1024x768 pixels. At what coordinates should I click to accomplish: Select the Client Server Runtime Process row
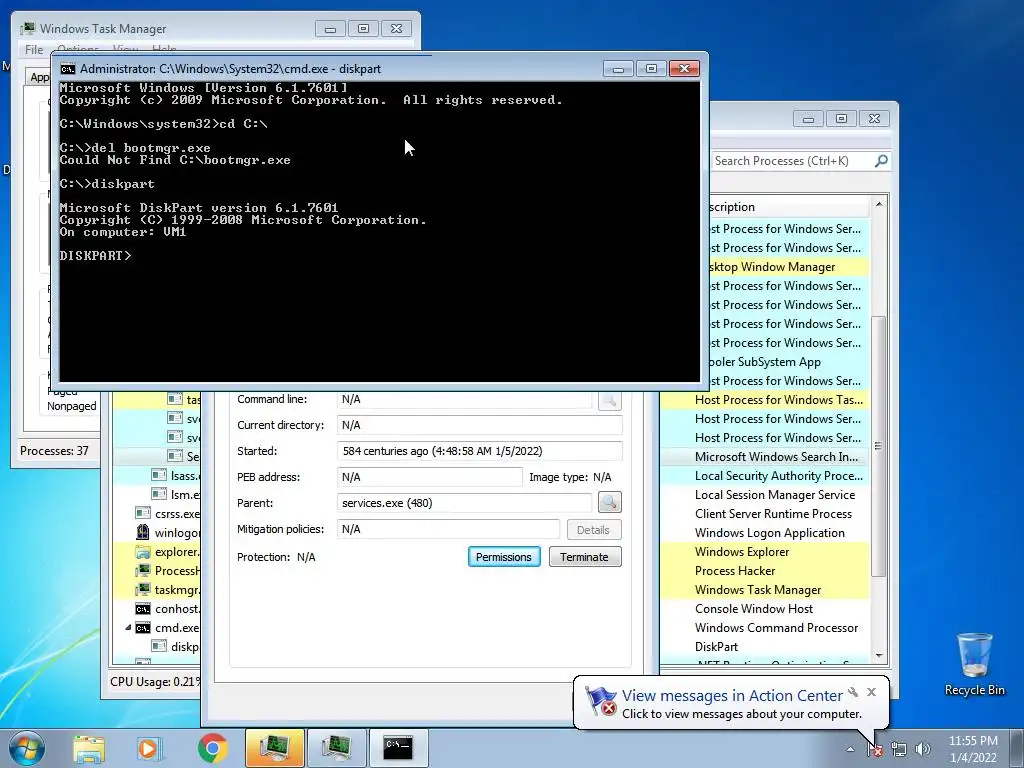click(765, 513)
